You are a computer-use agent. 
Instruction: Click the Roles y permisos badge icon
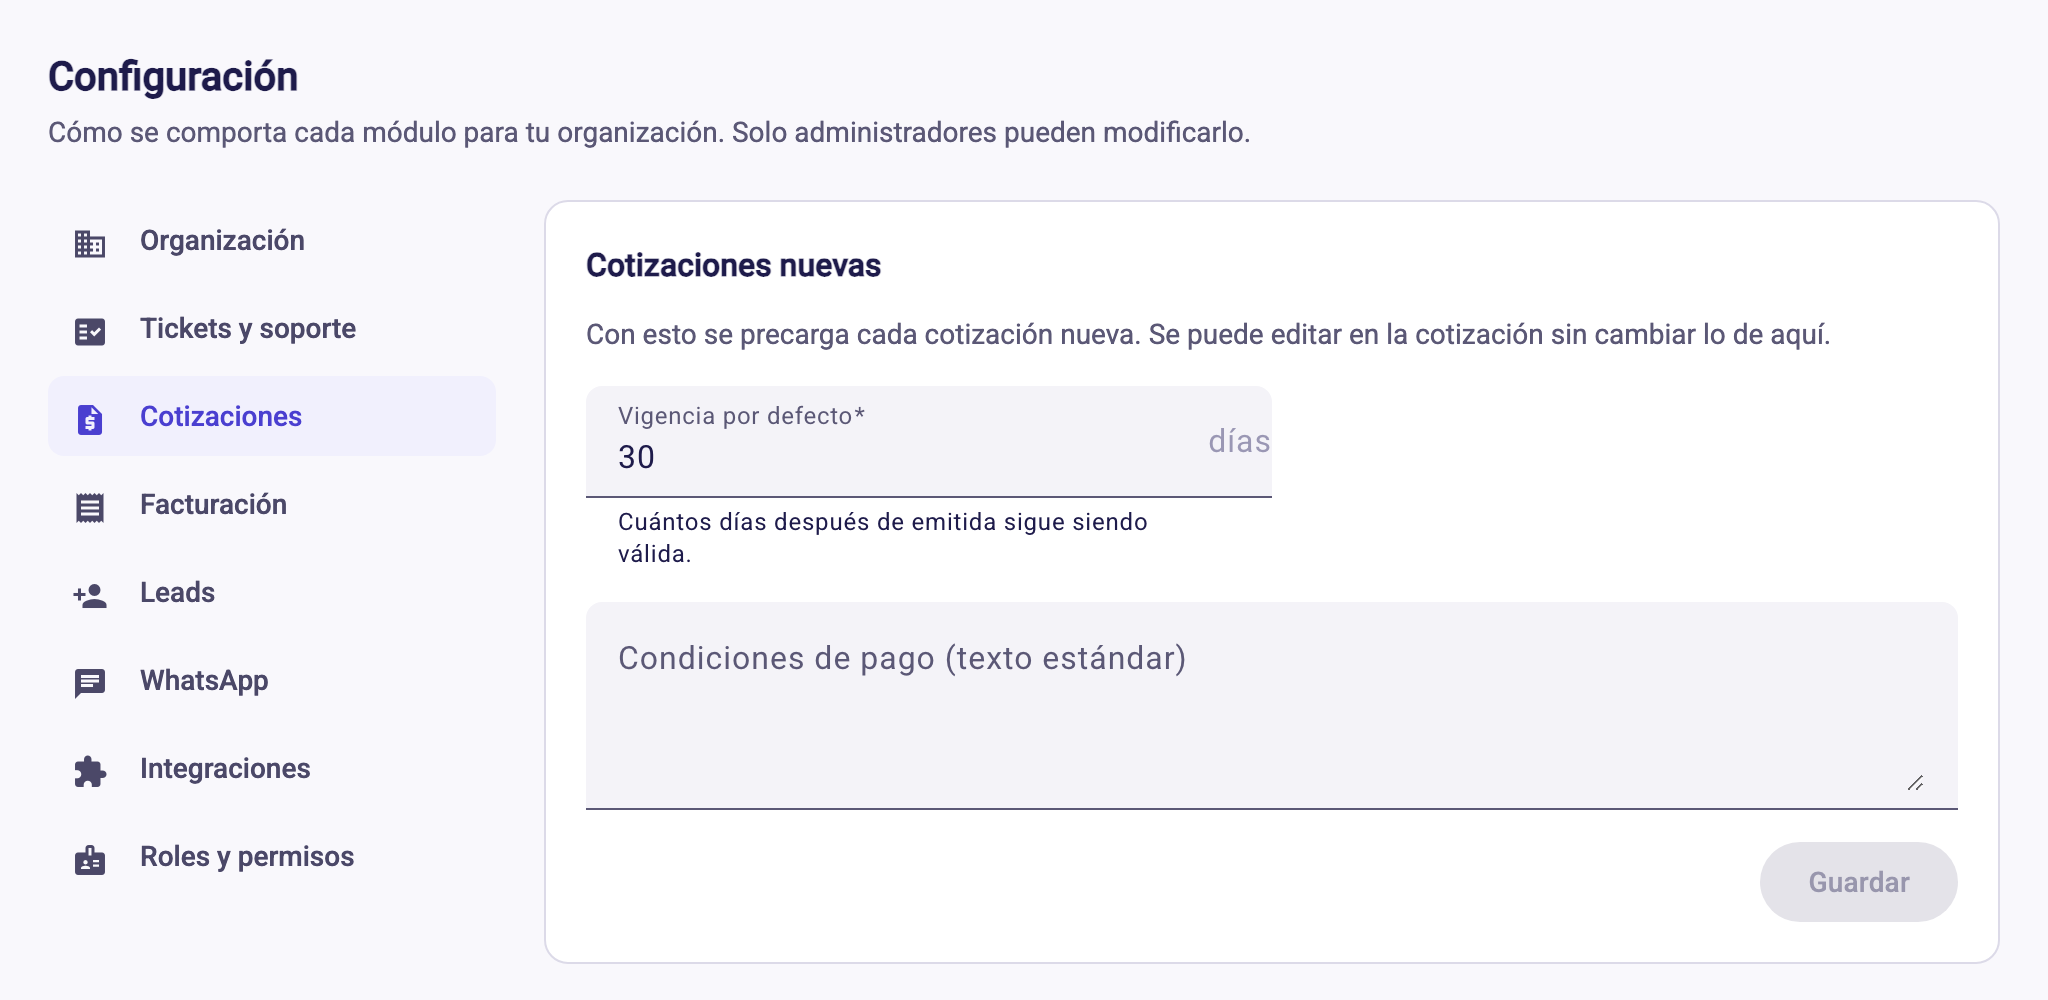click(x=90, y=859)
